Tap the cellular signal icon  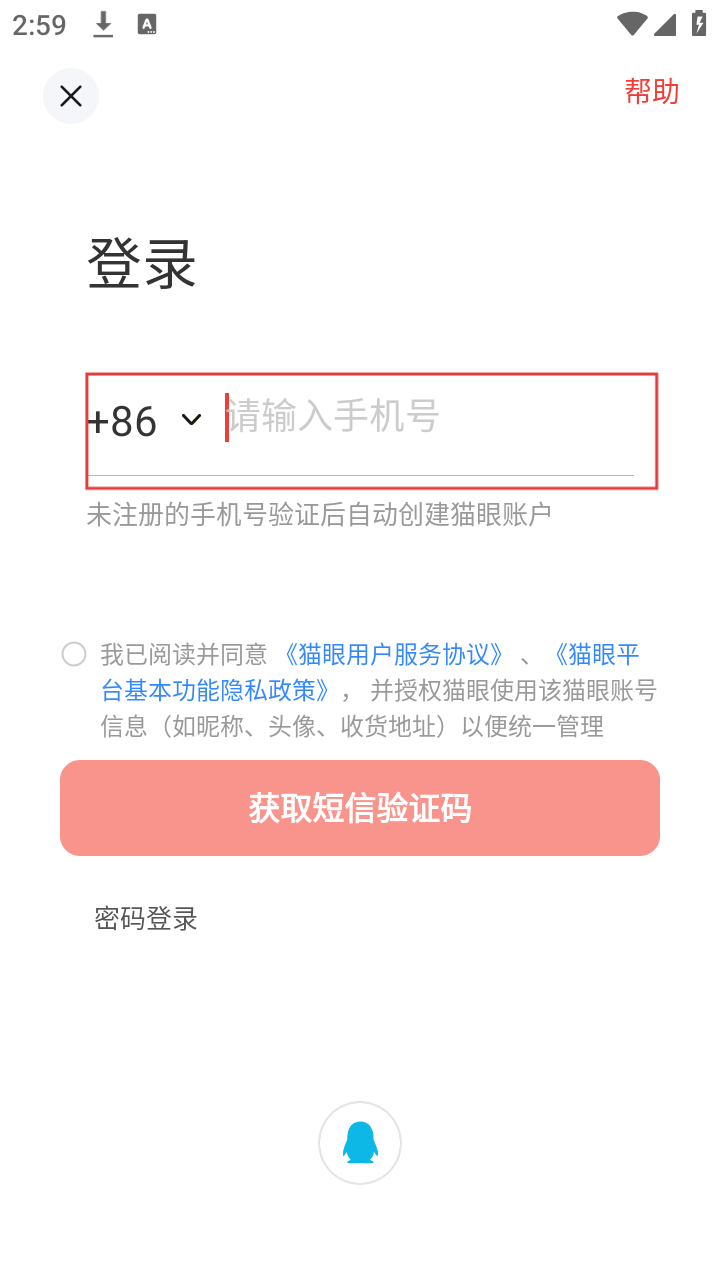pyautogui.click(x=665, y=24)
